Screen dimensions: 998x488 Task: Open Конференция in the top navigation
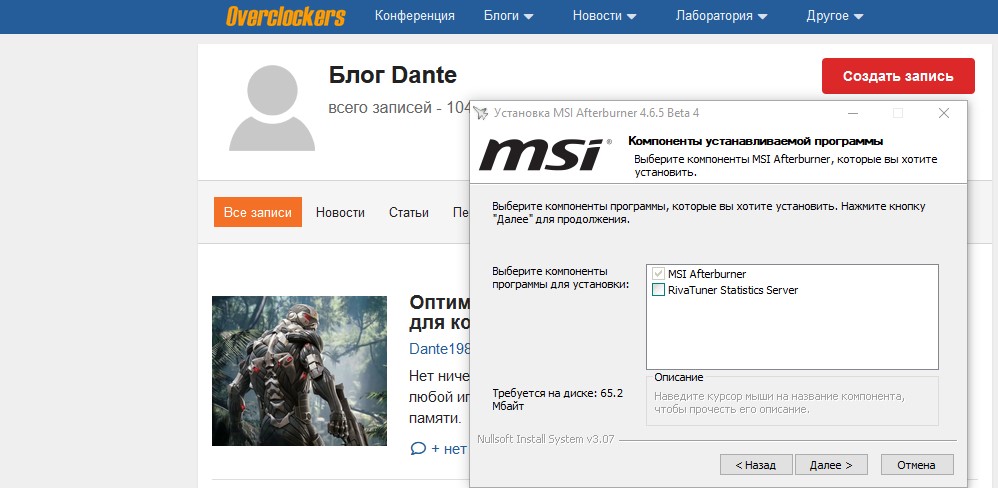click(414, 16)
